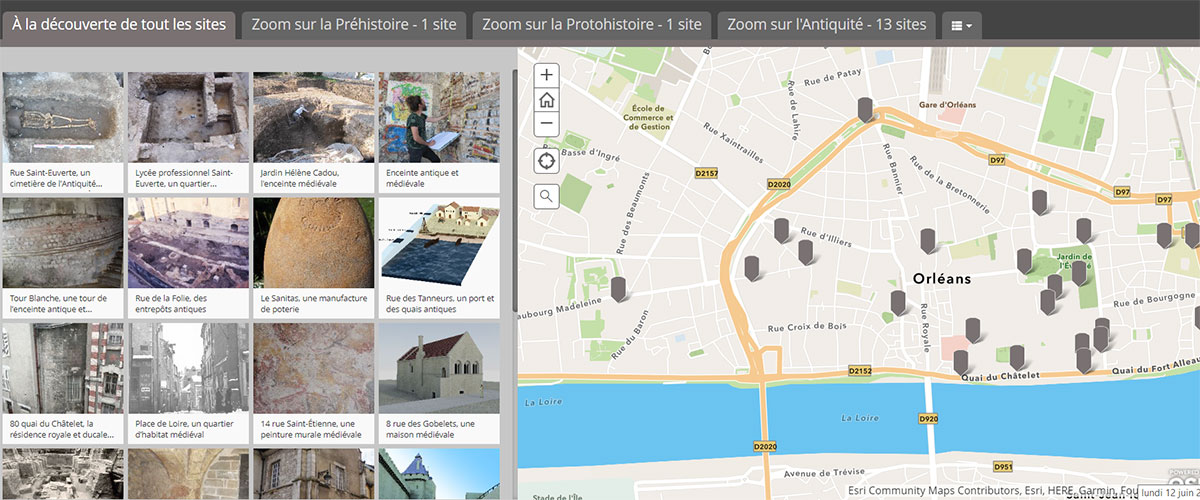1200x500 pixels.
Task: Select the map marker at Rue de Patay junction
Action: 866,110
